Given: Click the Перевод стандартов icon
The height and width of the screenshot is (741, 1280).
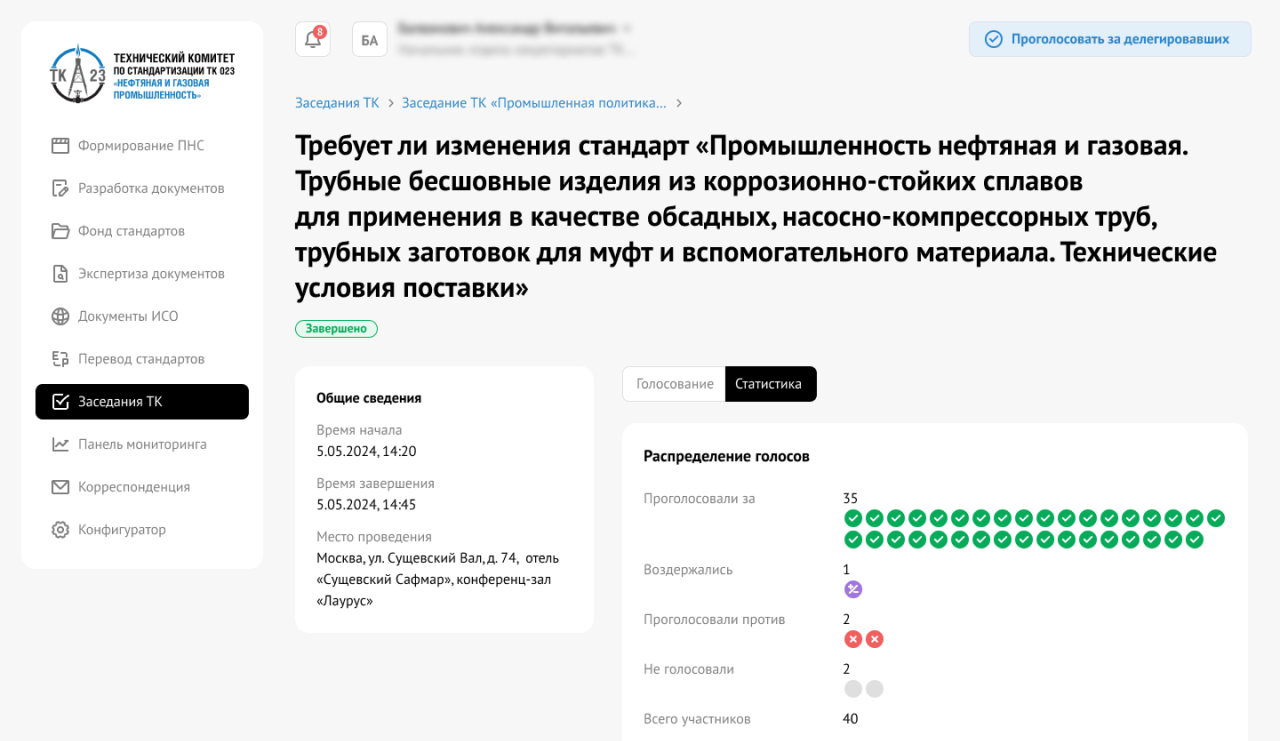Looking at the screenshot, I should [x=60, y=359].
